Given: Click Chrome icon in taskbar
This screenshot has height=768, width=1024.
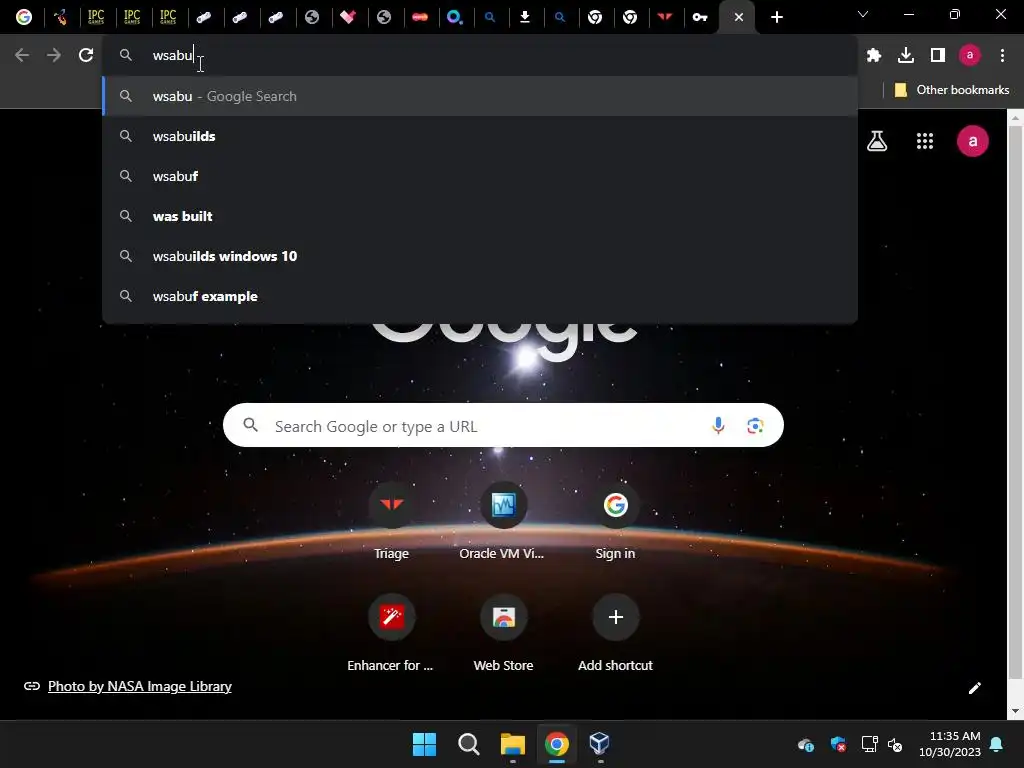Looking at the screenshot, I should [556, 744].
